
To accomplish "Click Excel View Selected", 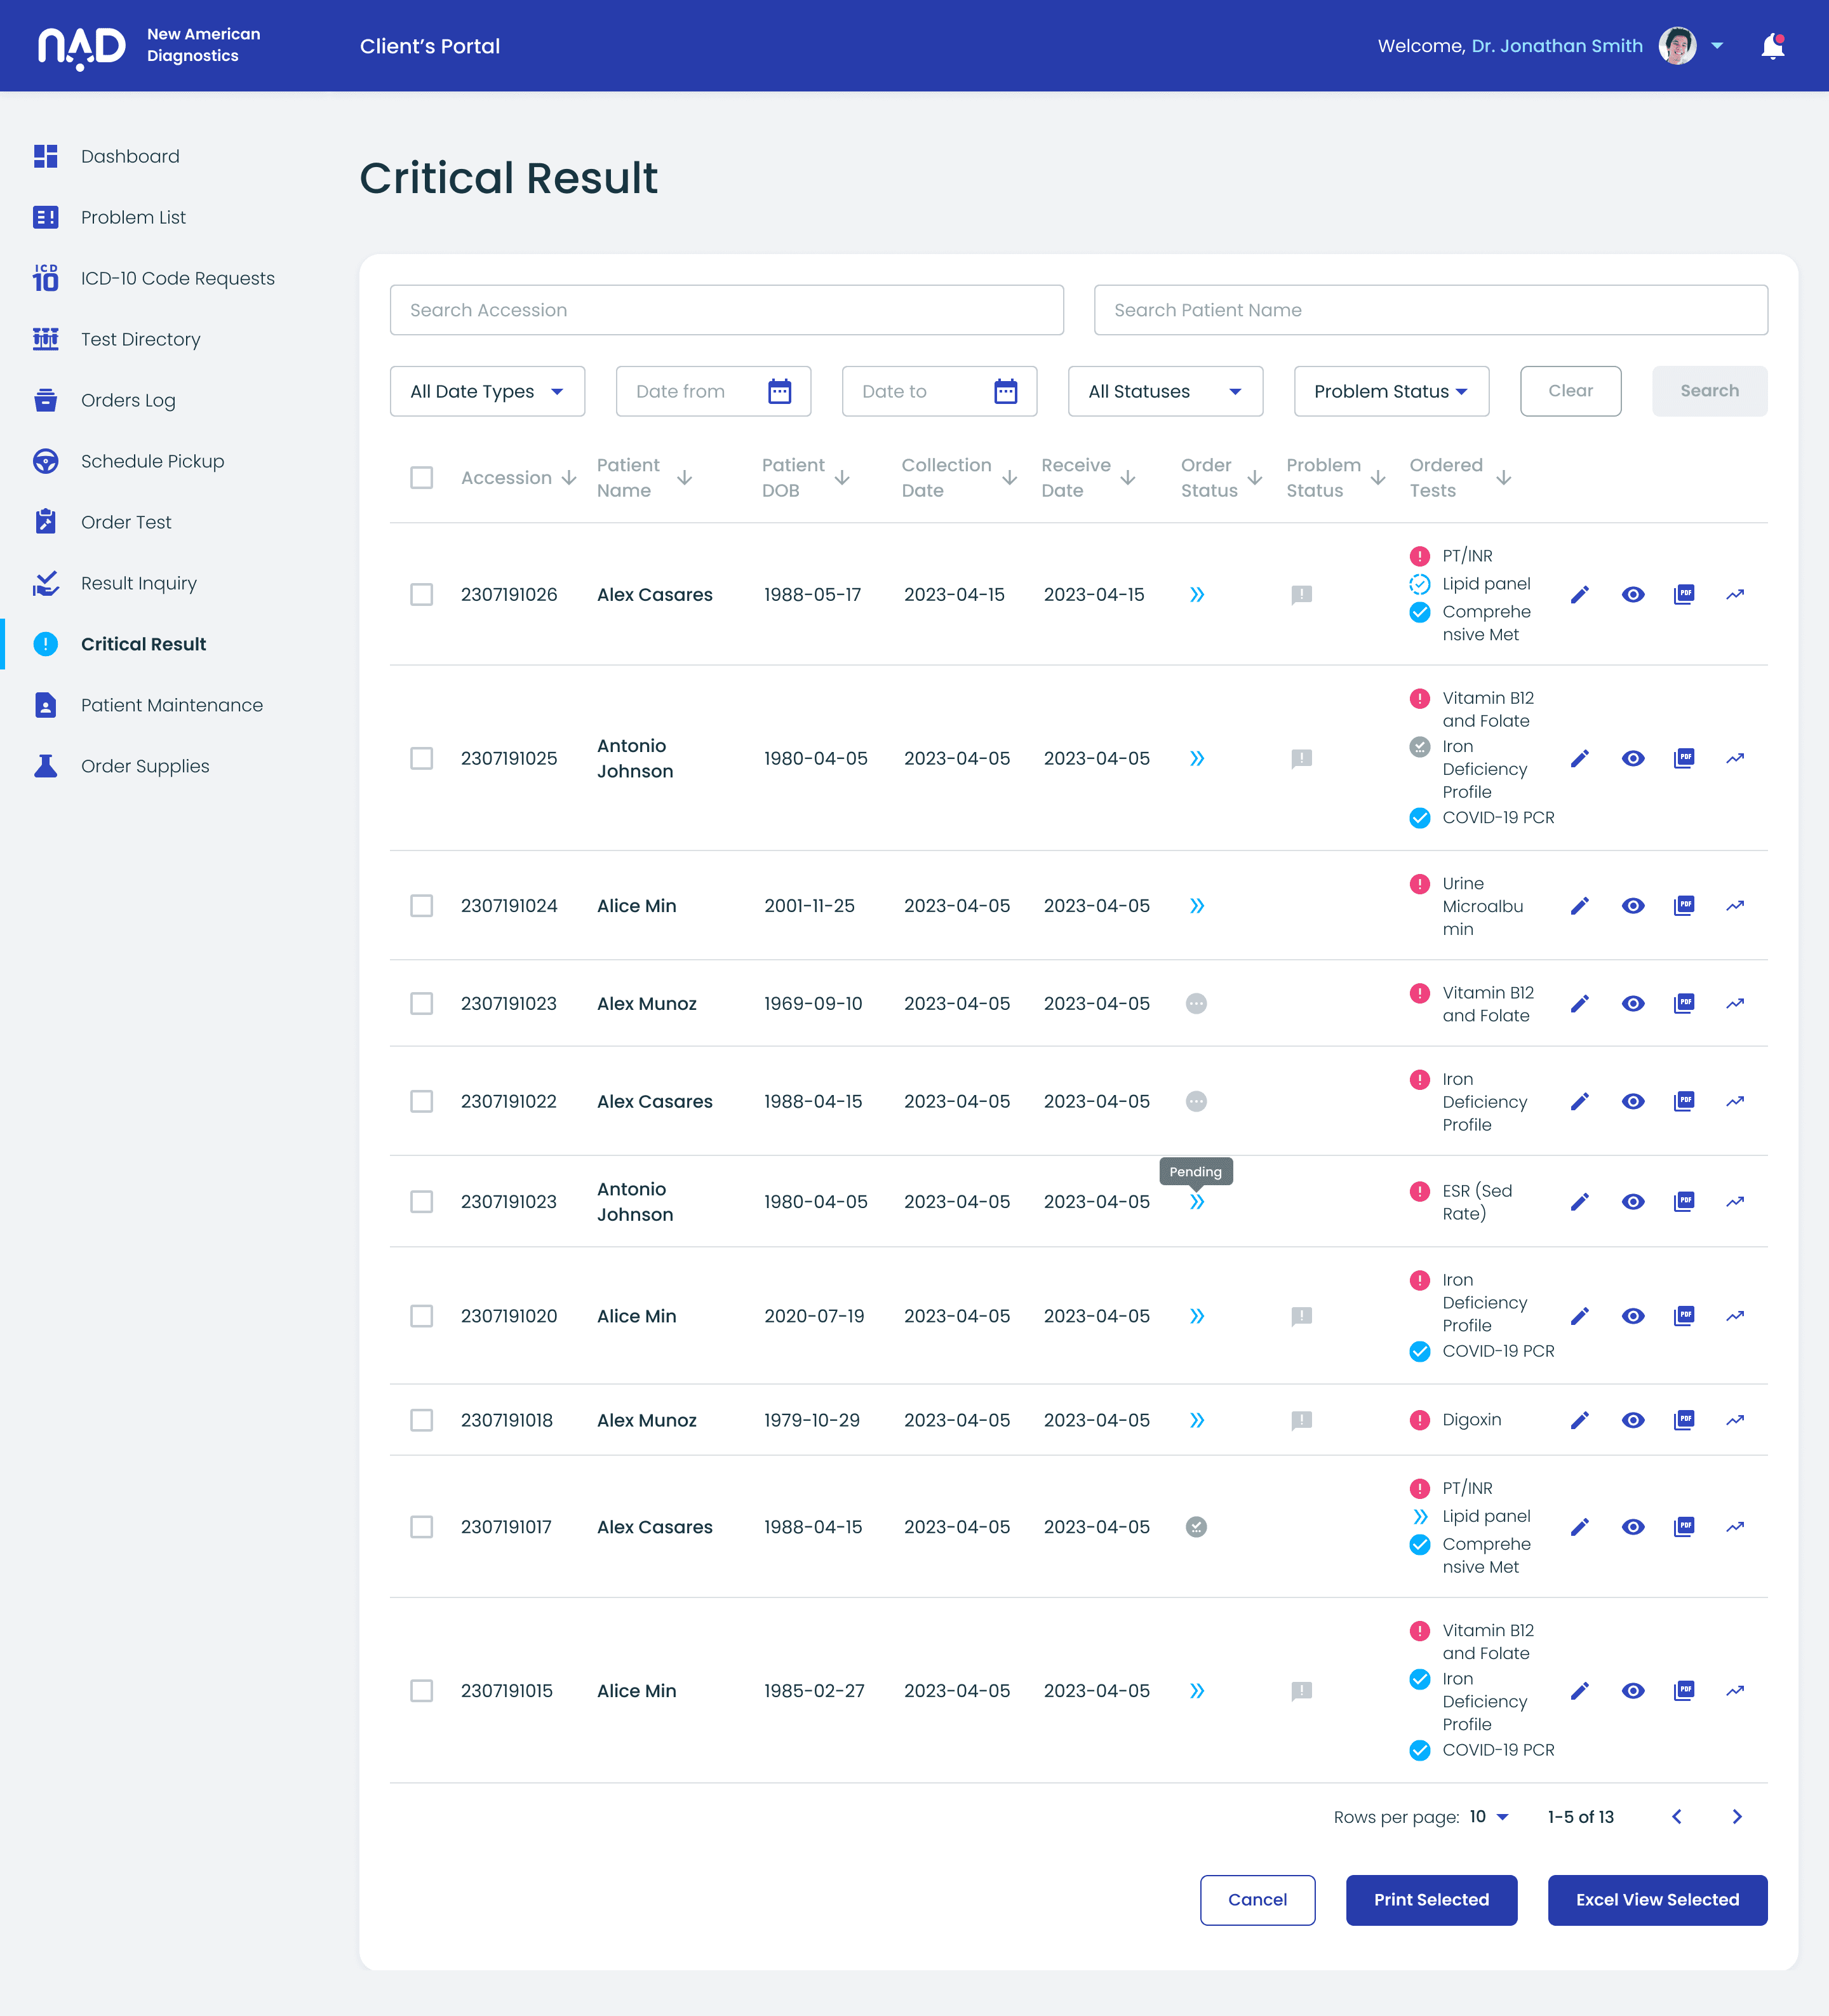I will [1657, 1900].
